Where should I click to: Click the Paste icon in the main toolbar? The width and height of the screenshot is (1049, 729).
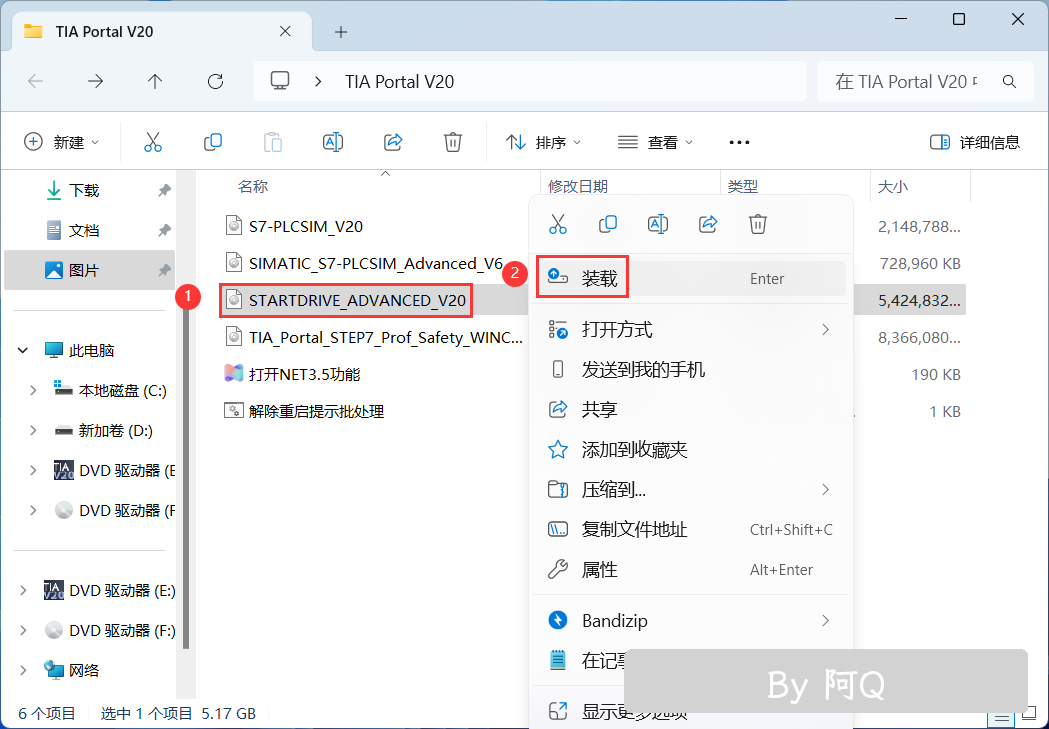coord(273,142)
